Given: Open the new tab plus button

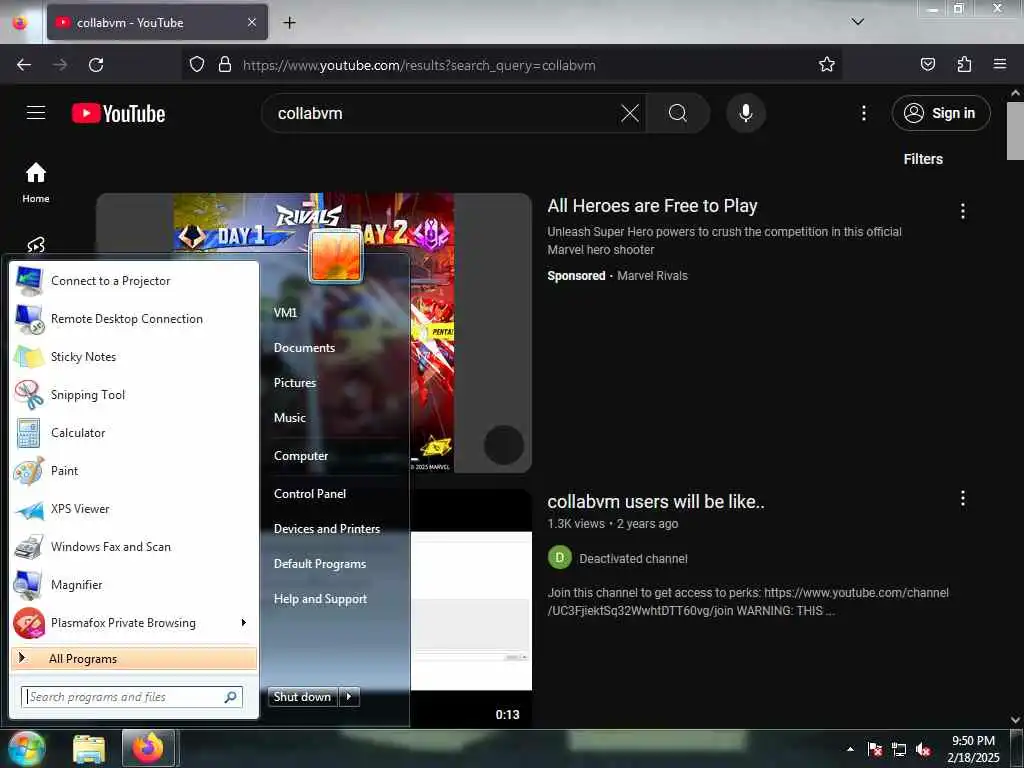Looking at the screenshot, I should tap(289, 23).
